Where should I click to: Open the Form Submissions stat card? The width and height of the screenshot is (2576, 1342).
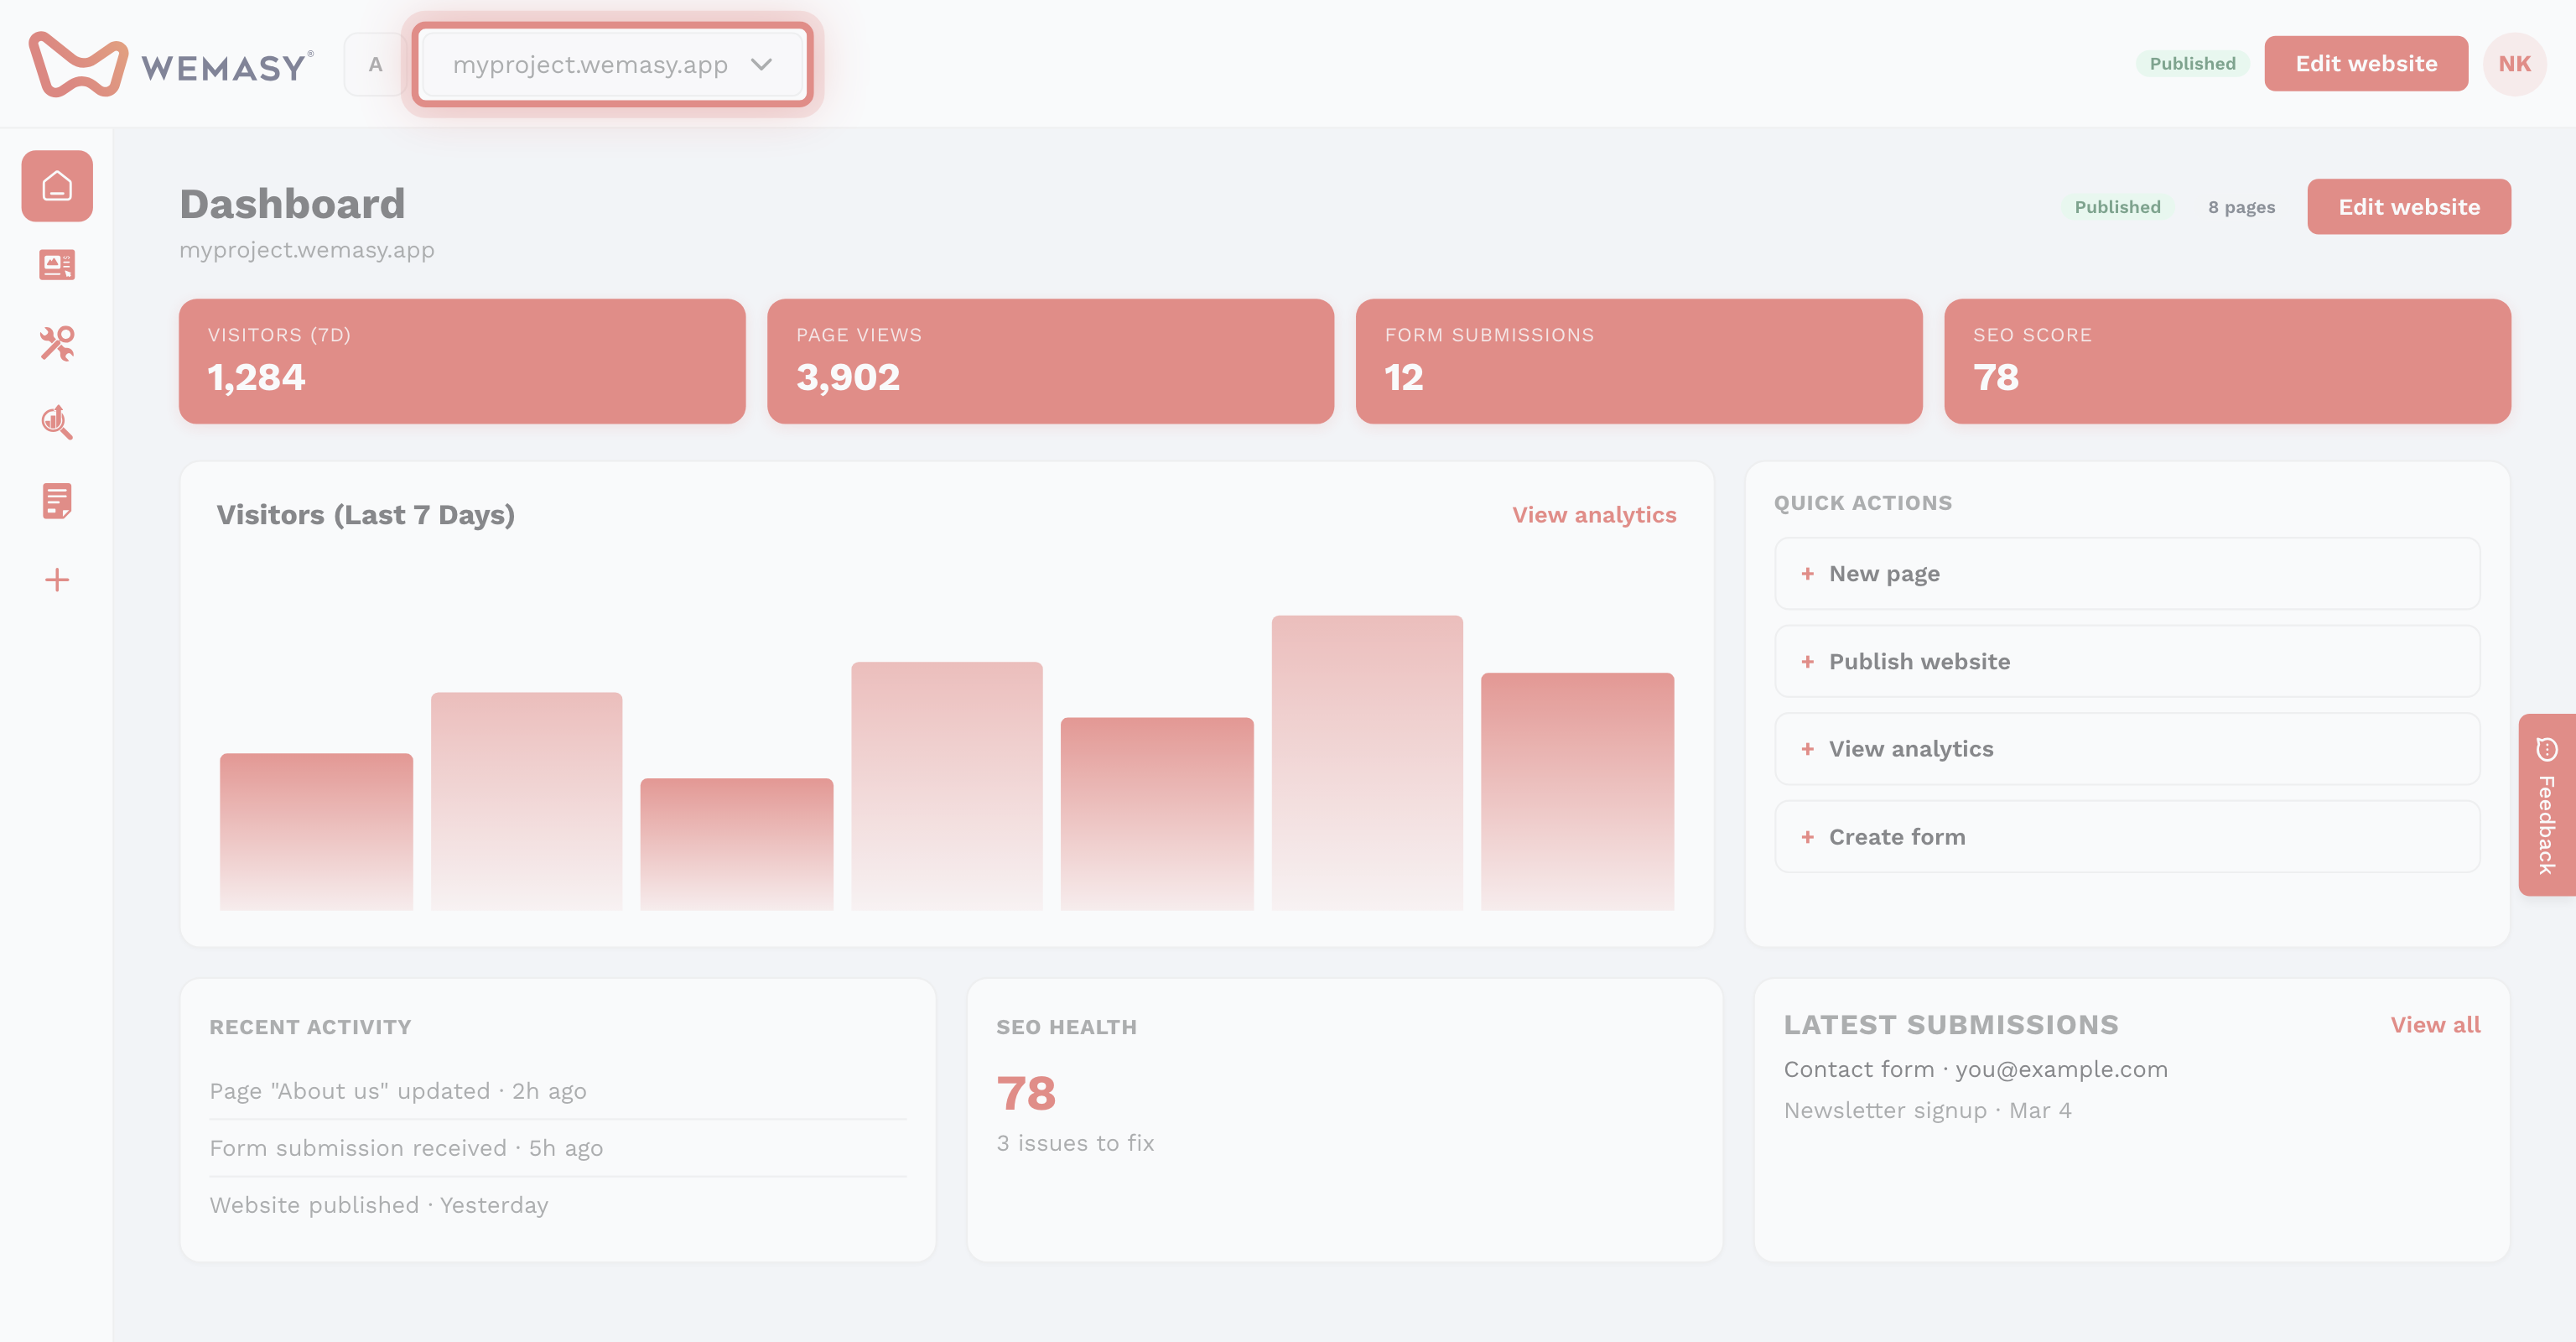[1638, 361]
